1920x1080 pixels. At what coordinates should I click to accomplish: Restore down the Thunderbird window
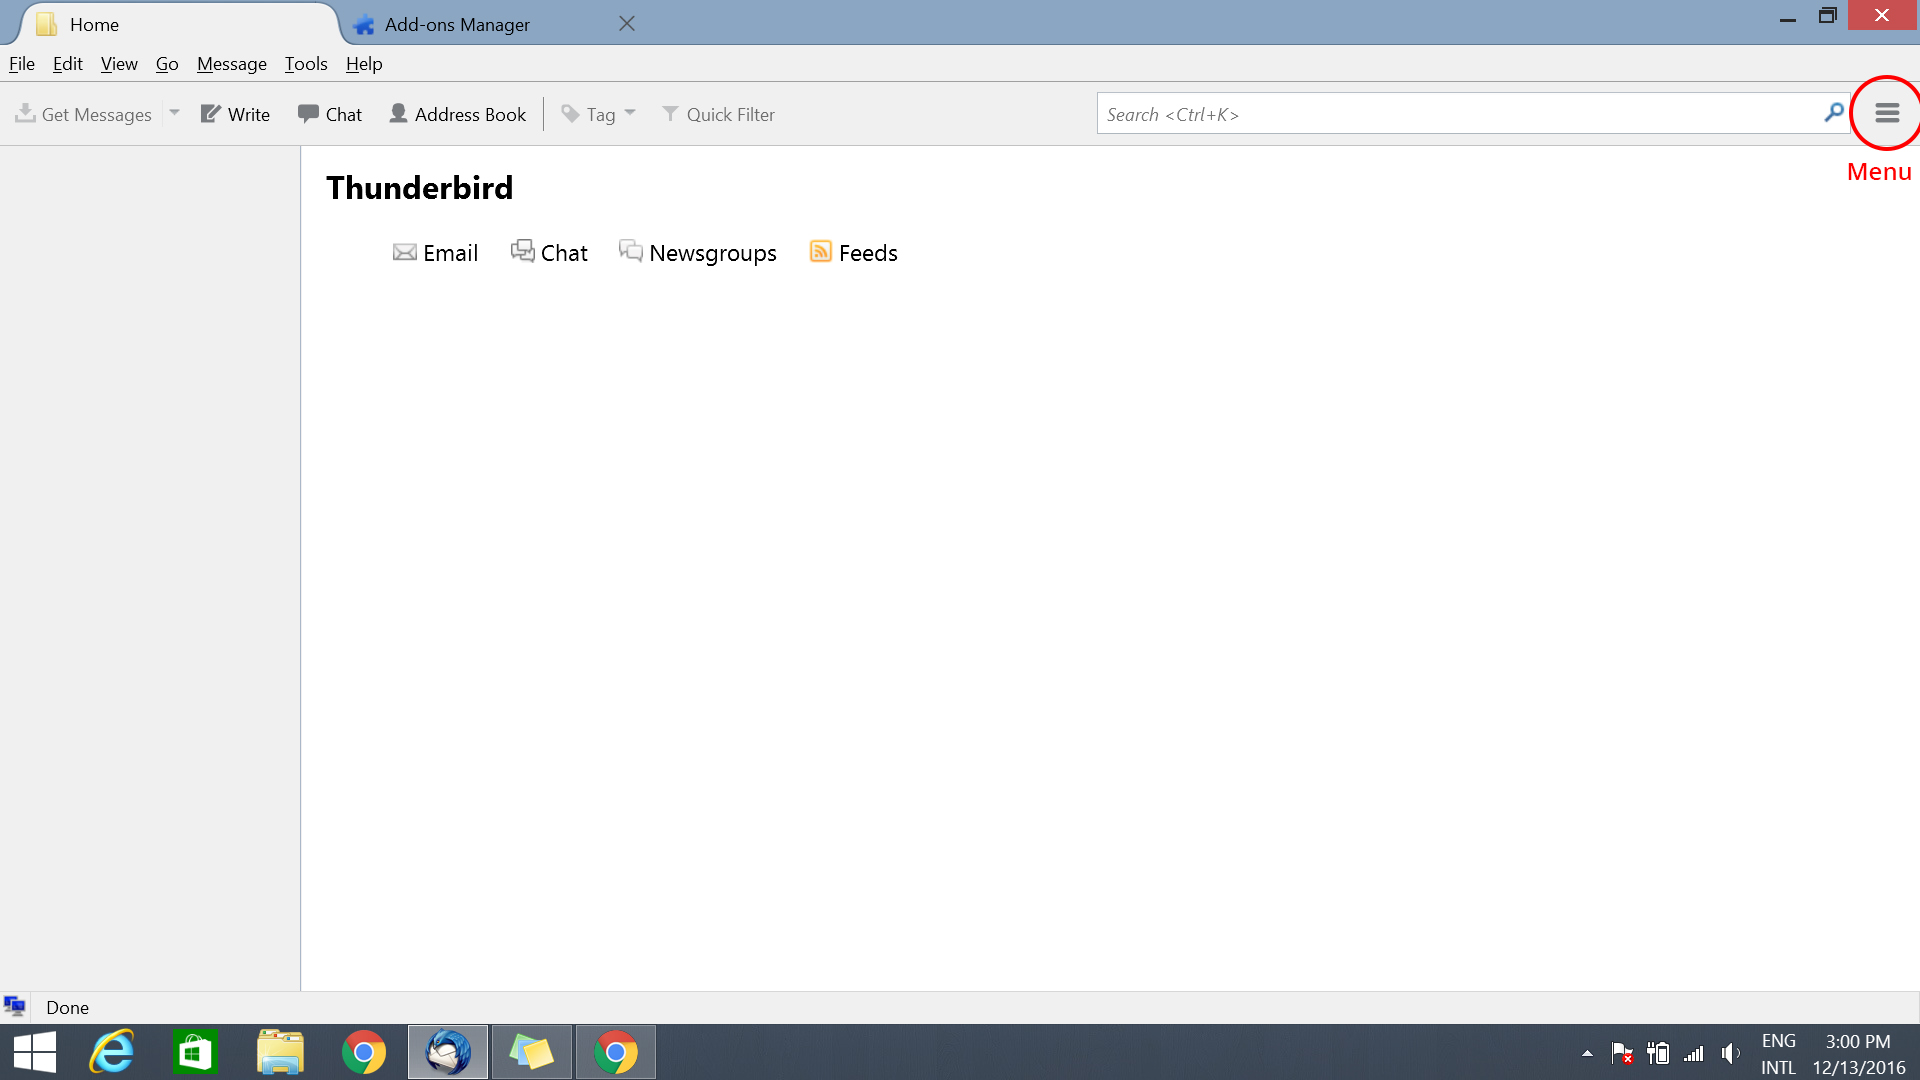point(1828,16)
